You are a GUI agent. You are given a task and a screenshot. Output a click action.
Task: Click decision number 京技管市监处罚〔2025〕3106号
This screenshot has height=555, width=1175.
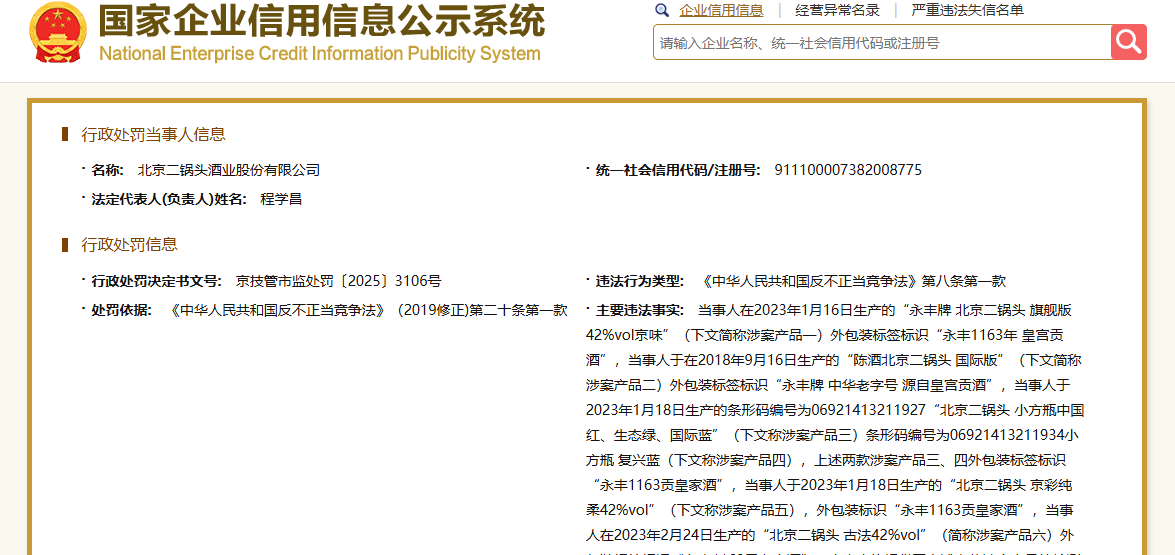(338, 281)
